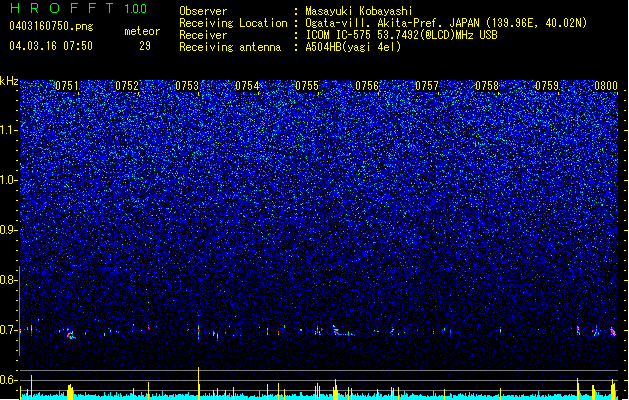Click the antenna A504HB(yagi 4el) text
Screen dimensions: 629x400
[353, 47]
